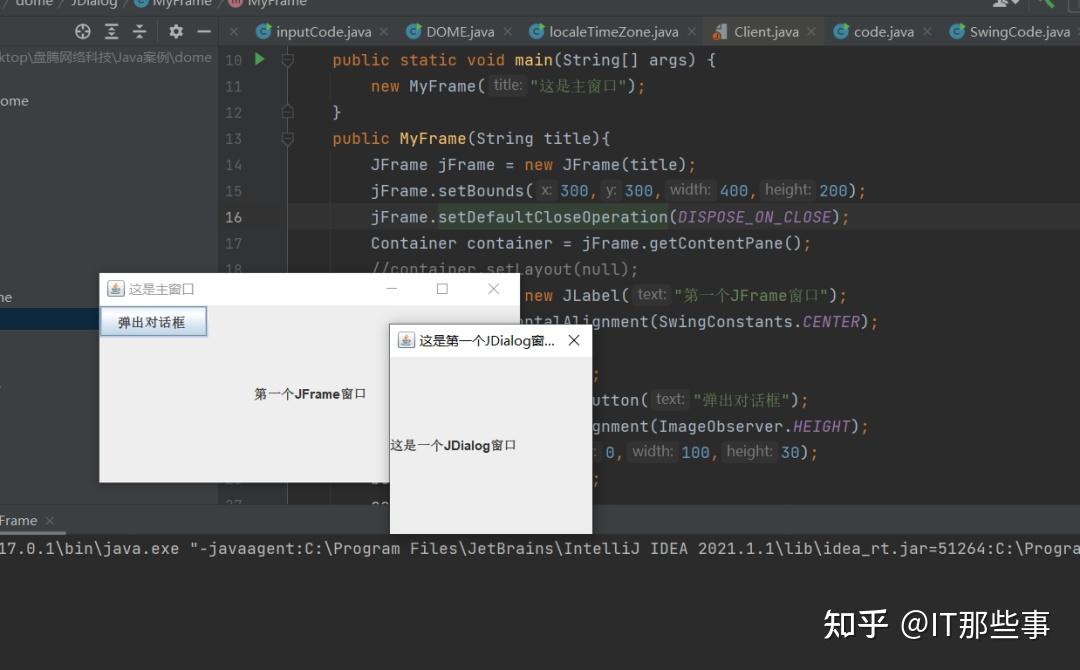Open project panel settings gear
The image size is (1080, 670).
click(x=176, y=32)
